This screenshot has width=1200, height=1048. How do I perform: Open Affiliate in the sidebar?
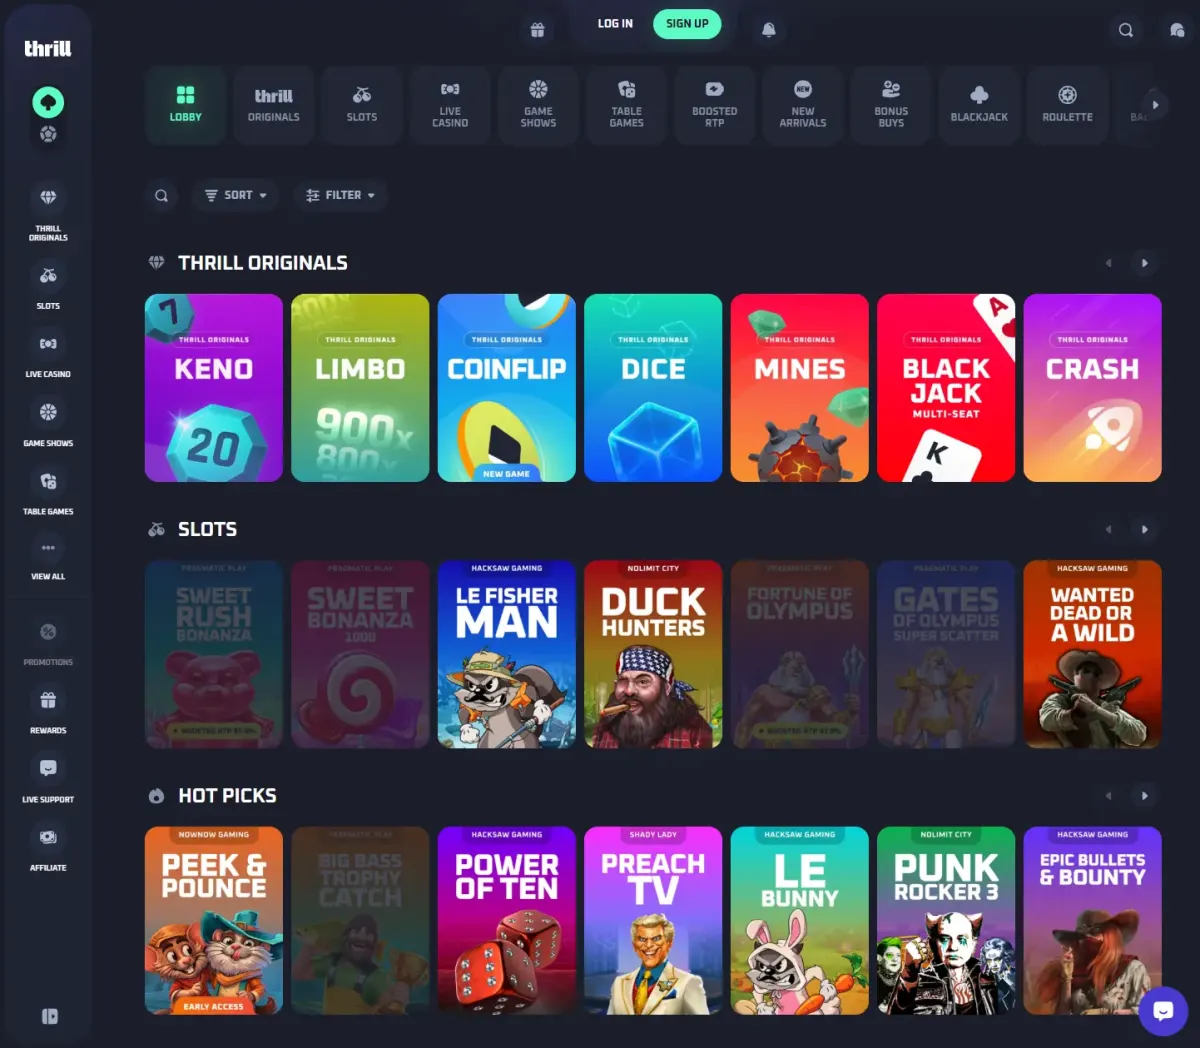[x=48, y=848]
